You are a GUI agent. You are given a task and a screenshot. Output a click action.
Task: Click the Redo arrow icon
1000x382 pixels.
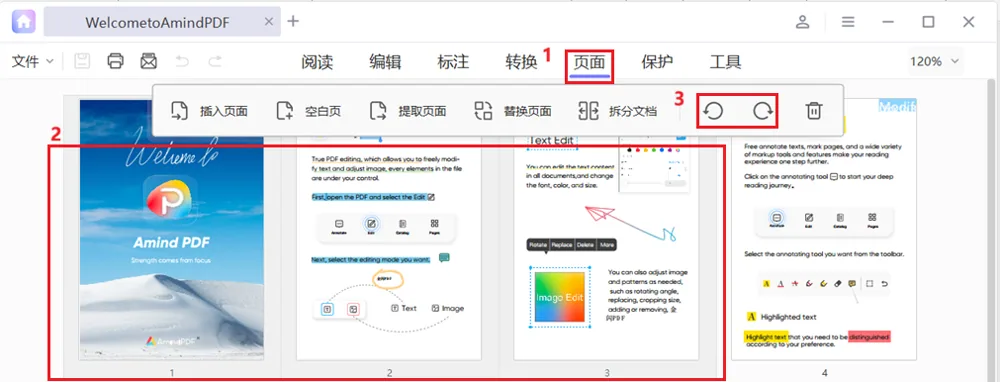click(215, 61)
